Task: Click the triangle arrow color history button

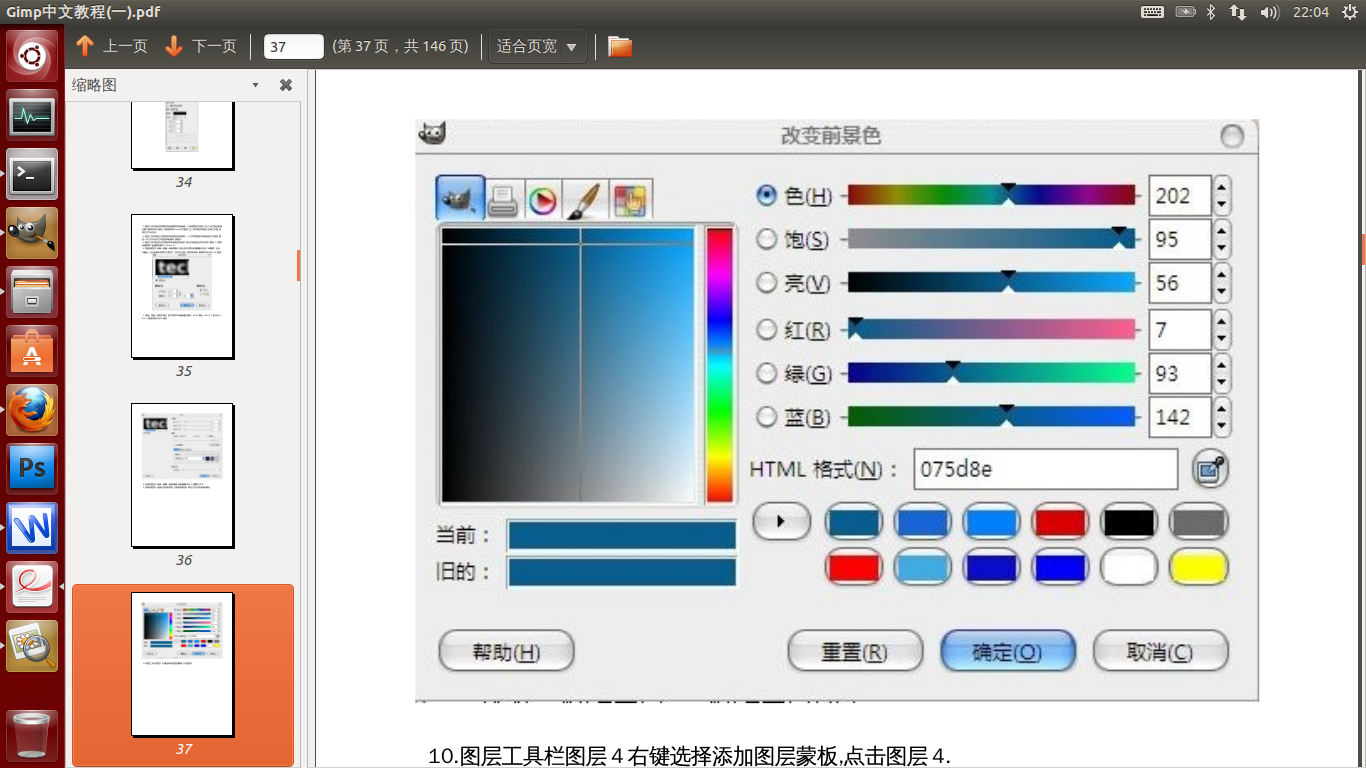Action: pos(781,521)
